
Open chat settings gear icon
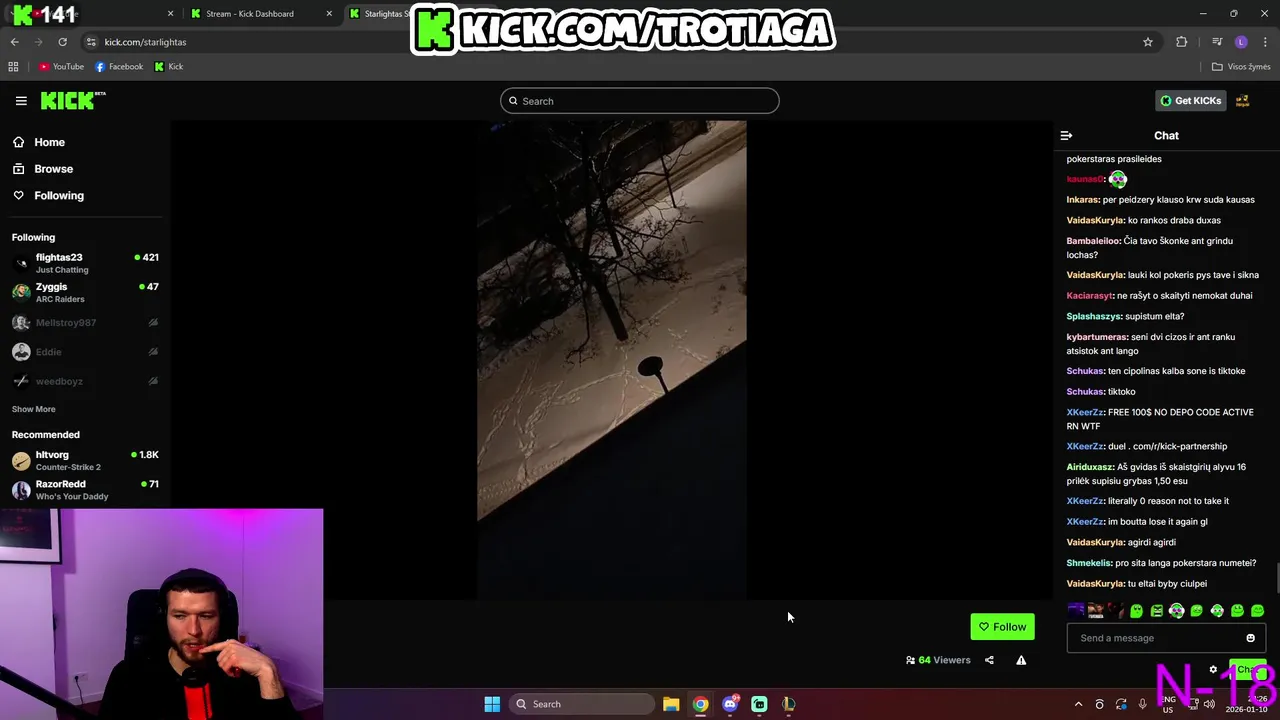[1213, 670]
